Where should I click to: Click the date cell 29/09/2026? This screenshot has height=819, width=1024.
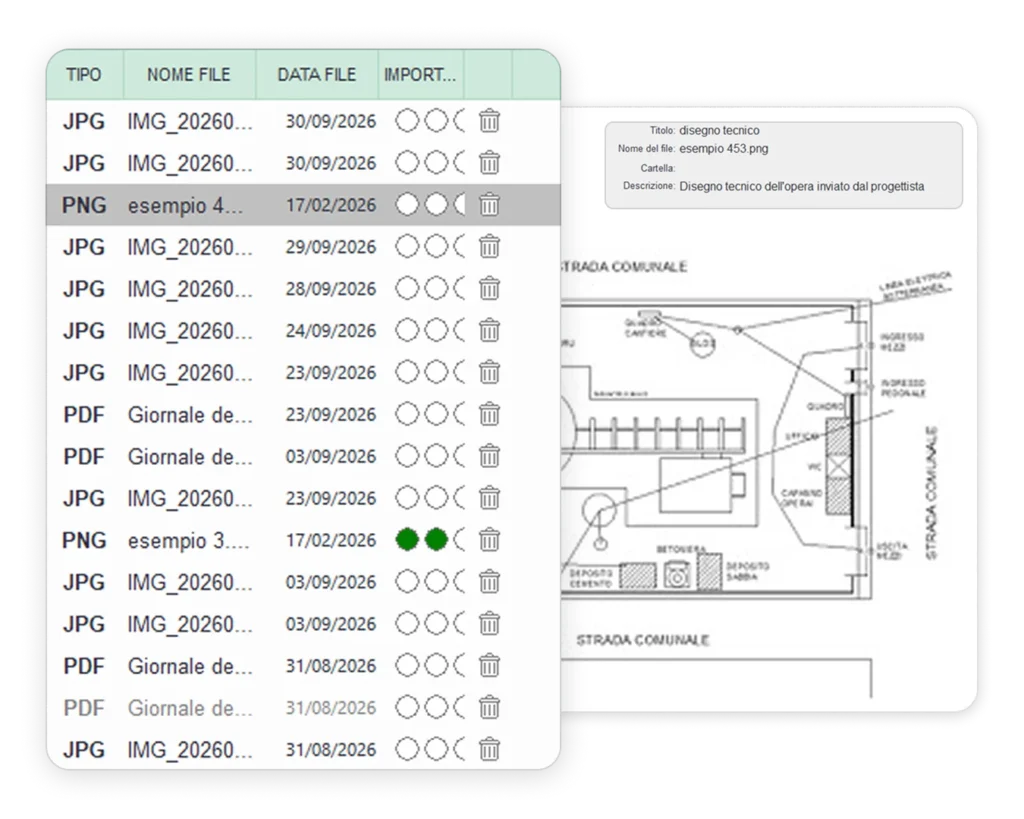coord(330,248)
